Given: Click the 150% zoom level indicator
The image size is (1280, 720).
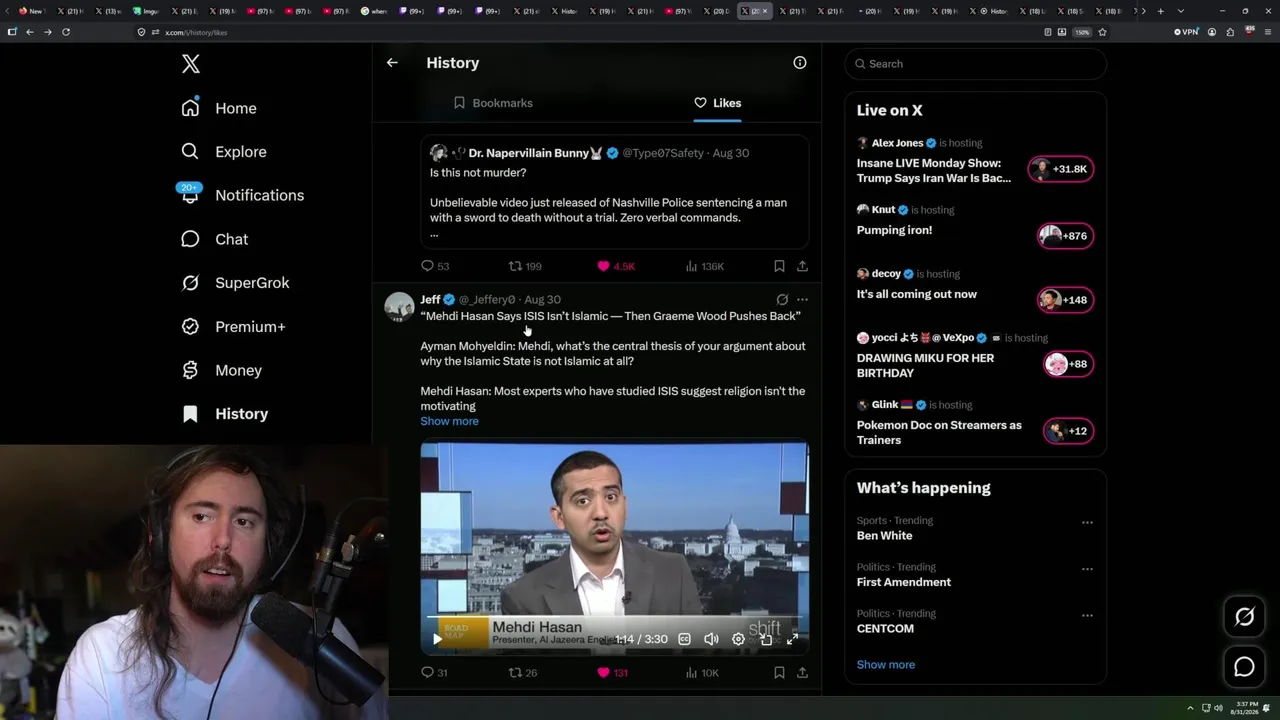Looking at the screenshot, I should click(x=1082, y=32).
